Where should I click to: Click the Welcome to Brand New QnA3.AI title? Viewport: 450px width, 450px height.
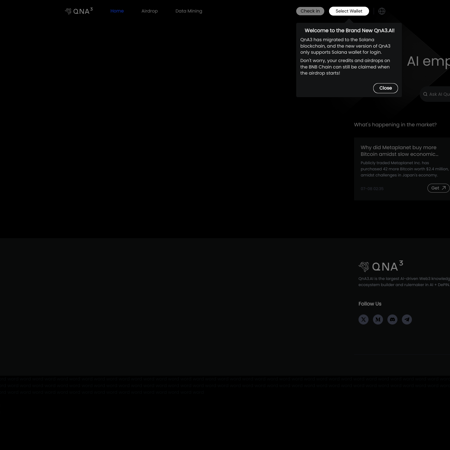coord(349,31)
